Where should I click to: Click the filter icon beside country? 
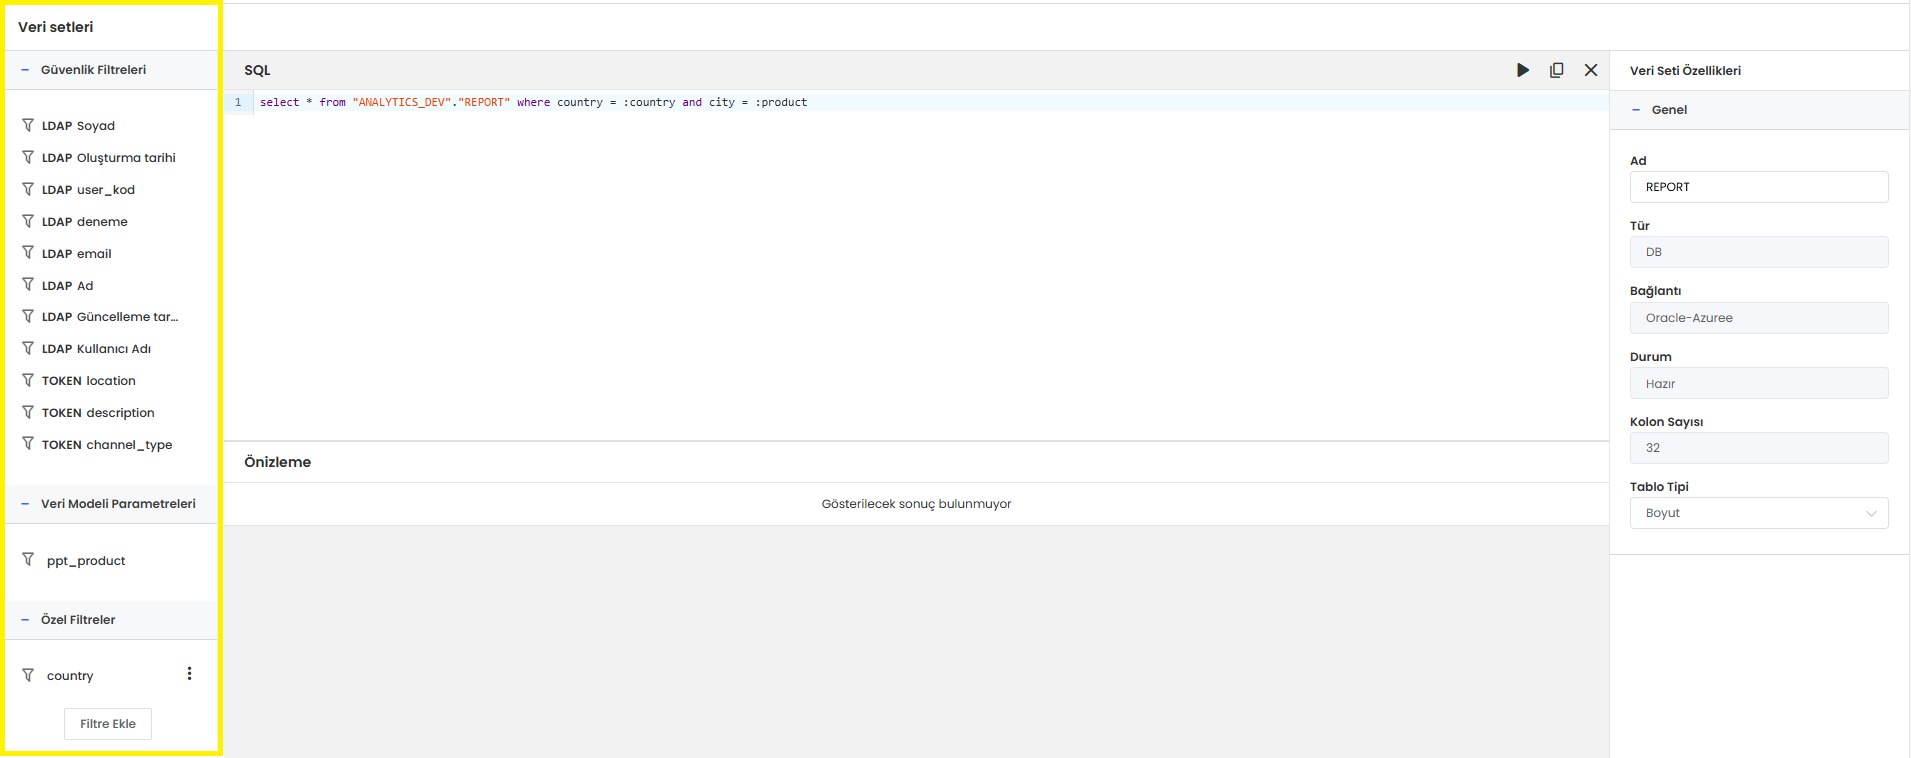28,675
